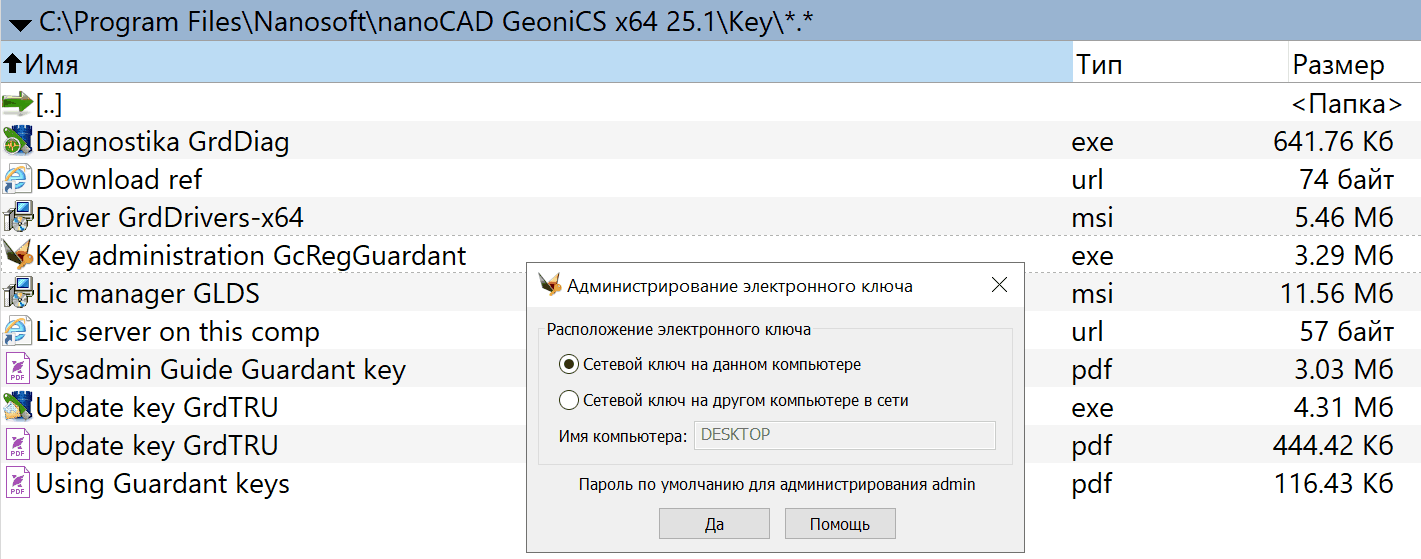Select network key on this computer option
The height and width of the screenshot is (559, 1421).
point(569,365)
